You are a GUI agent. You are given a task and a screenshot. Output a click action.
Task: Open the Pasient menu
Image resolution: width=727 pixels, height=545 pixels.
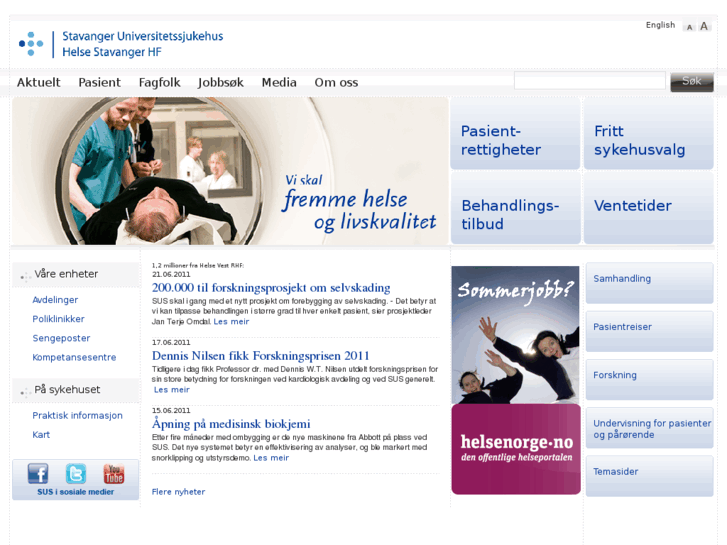pyautogui.click(x=99, y=83)
